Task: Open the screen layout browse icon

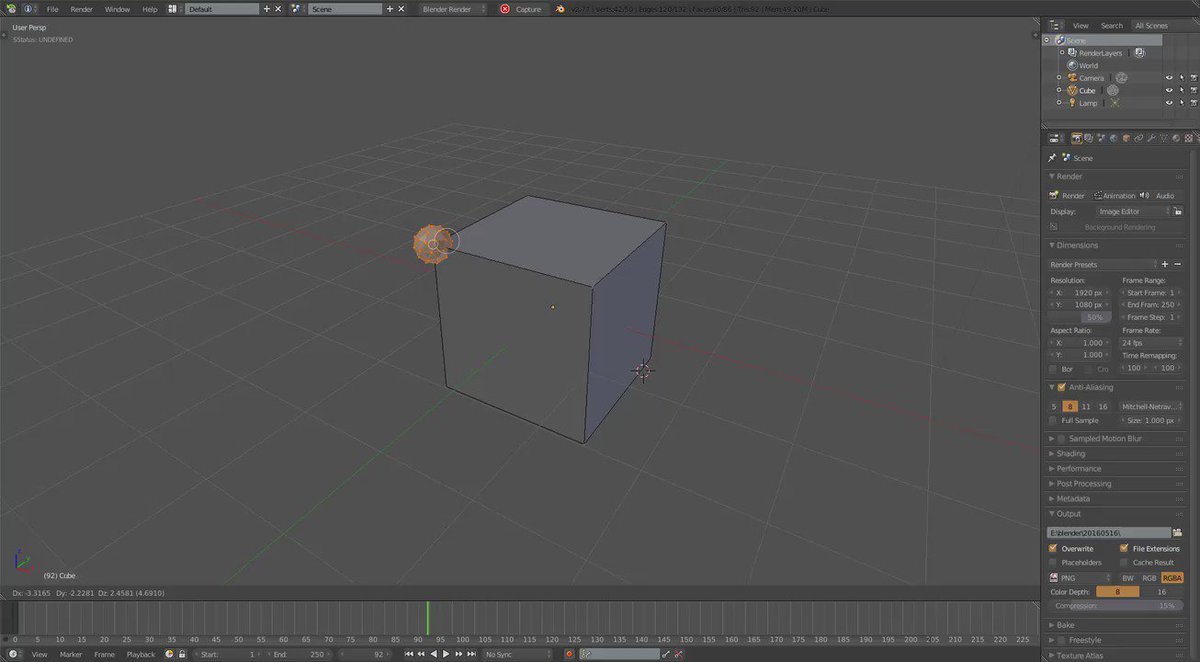Action: (173, 9)
